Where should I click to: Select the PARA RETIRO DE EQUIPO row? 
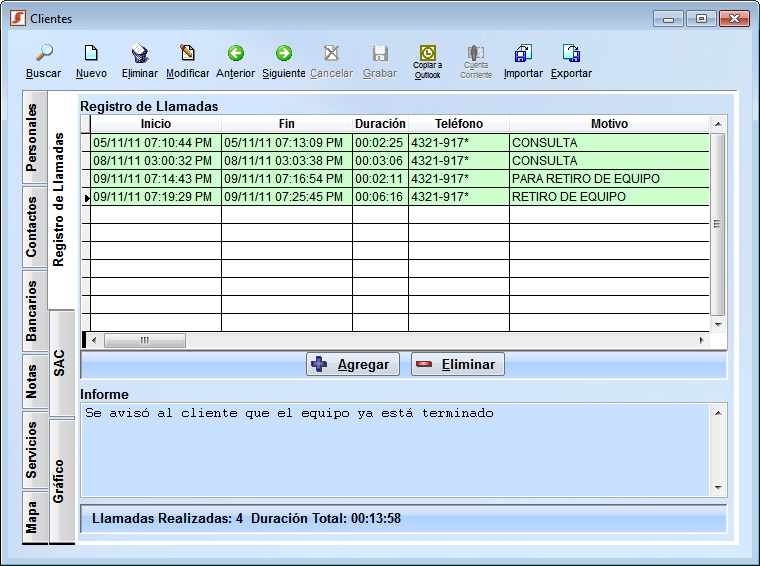585,179
